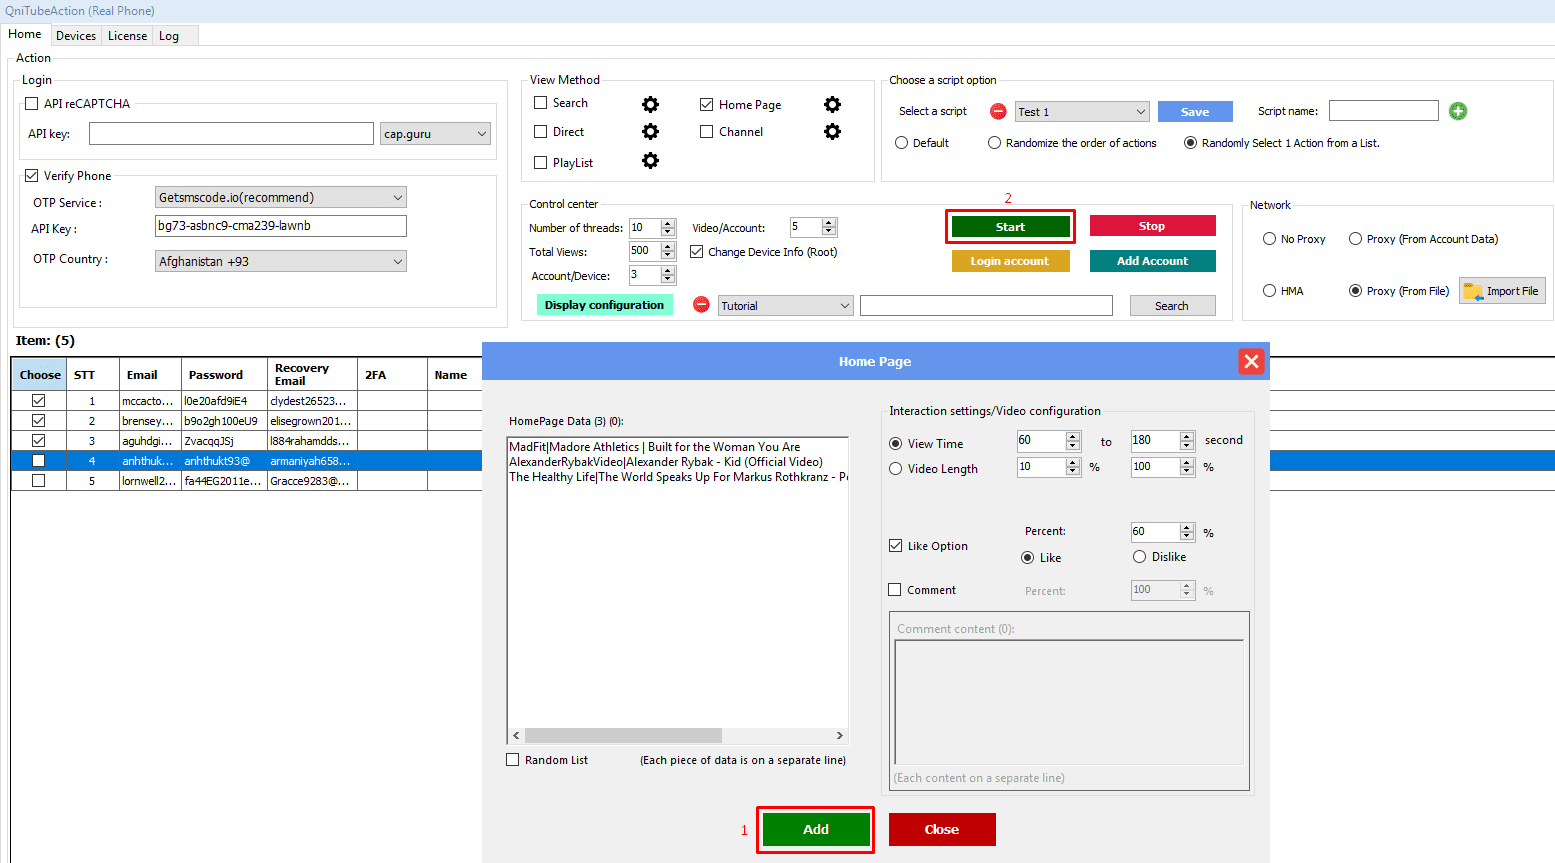Select Randomize the order of actions
The height and width of the screenshot is (863, 1555).
[x=994, y=143]
